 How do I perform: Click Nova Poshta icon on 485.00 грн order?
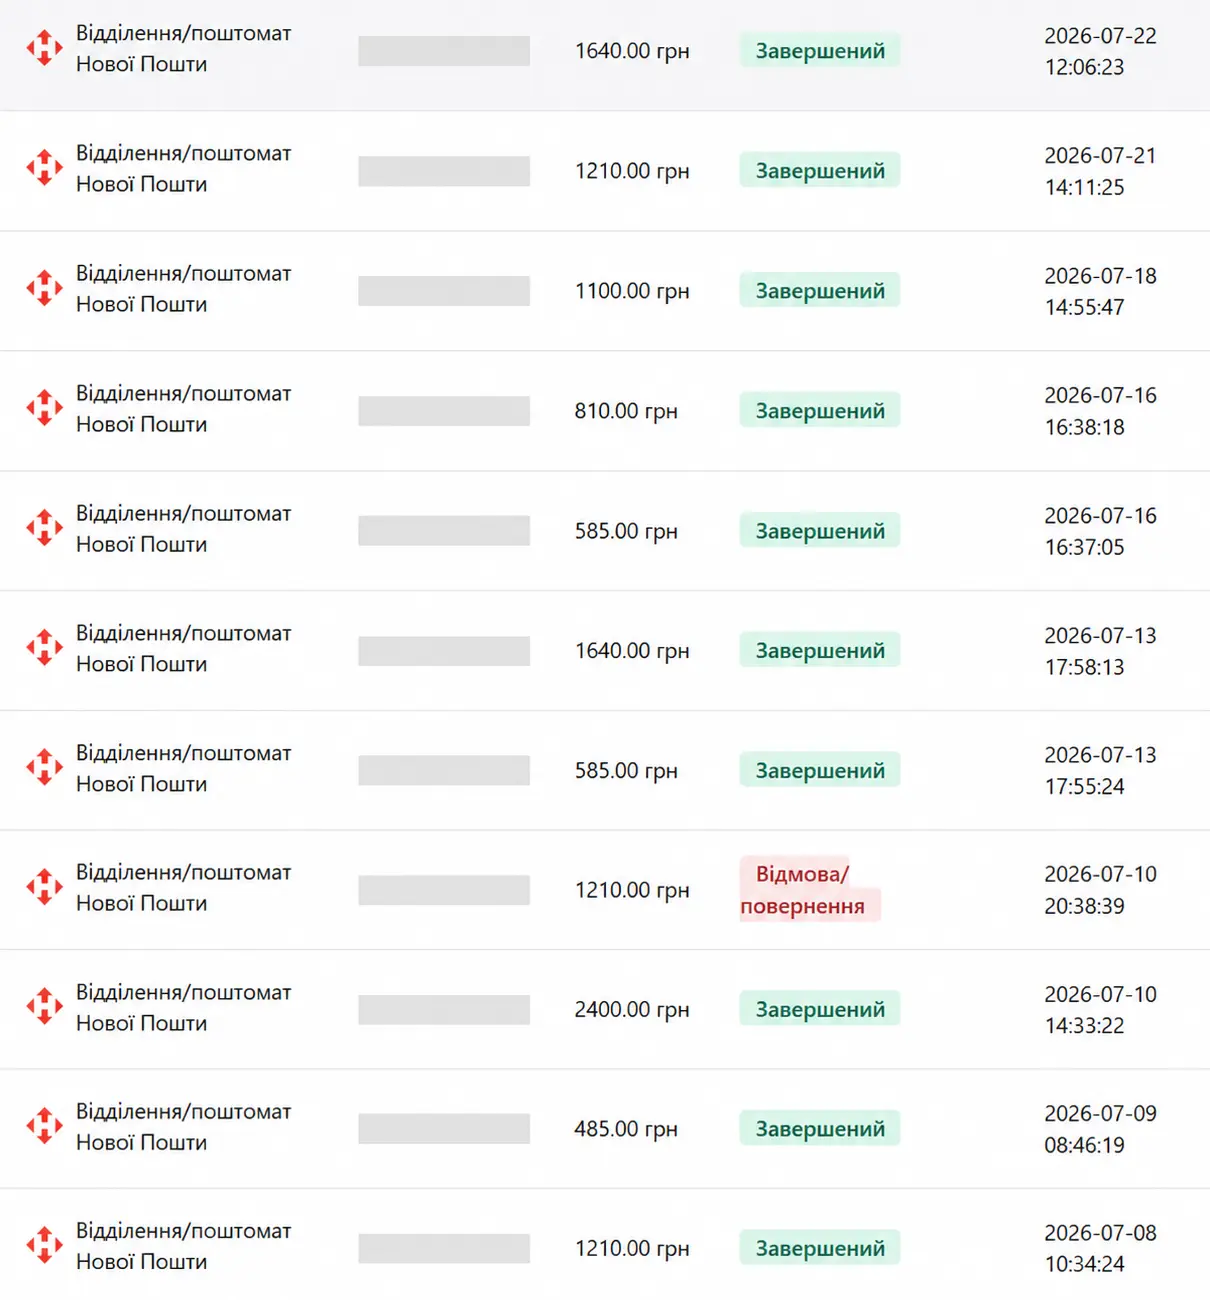(x=44, y=1126)
